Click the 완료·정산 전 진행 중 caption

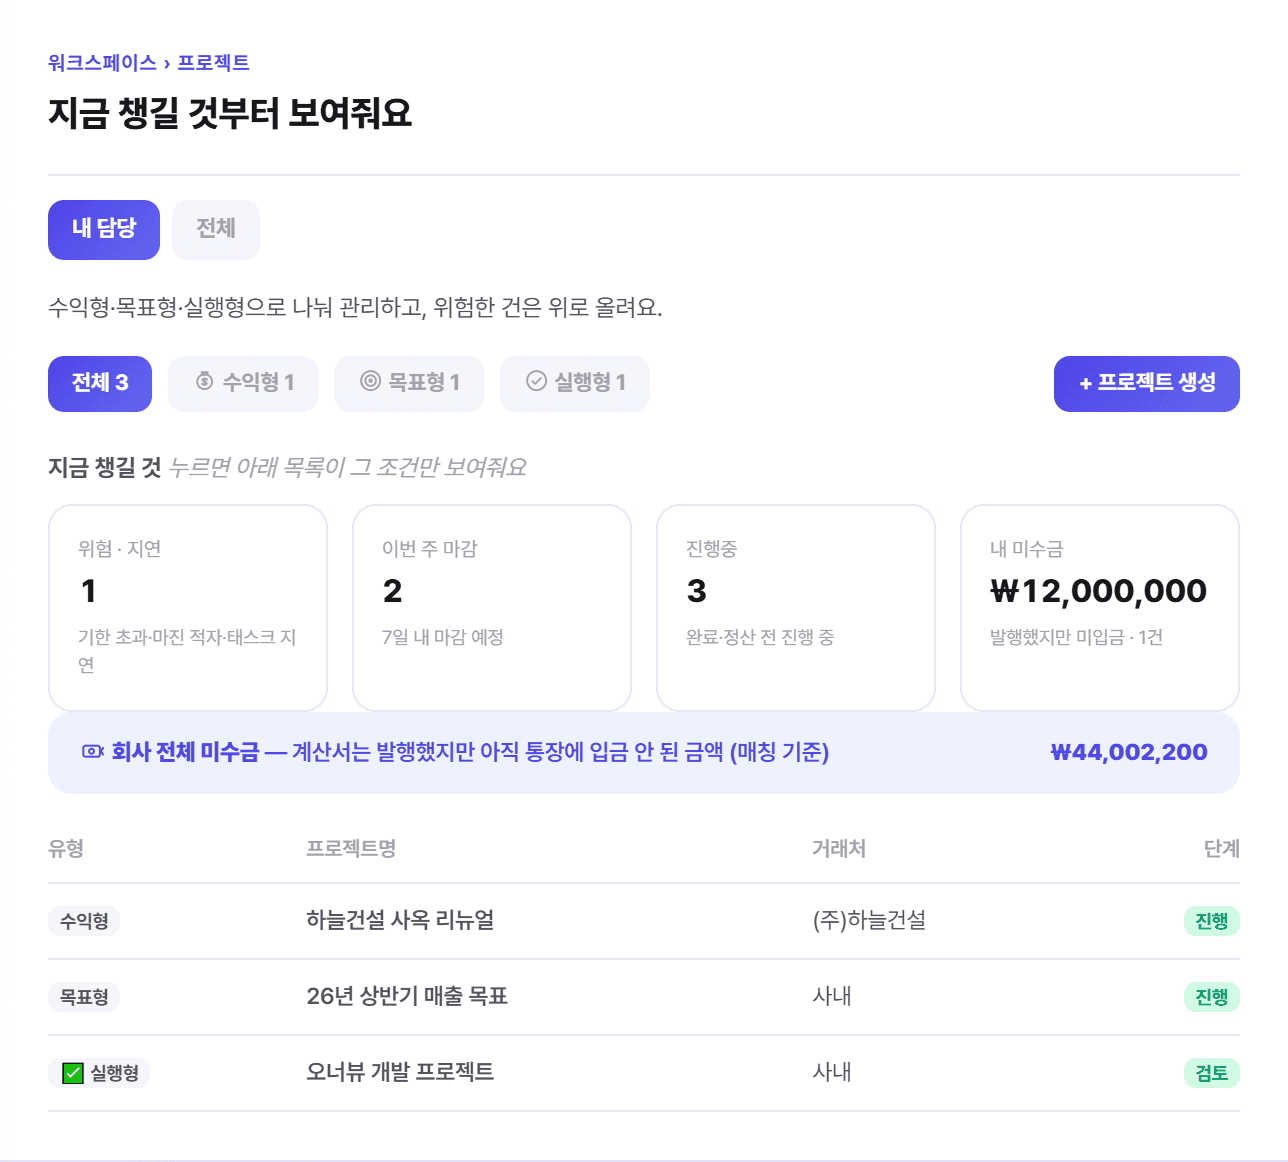coord(760,637)
